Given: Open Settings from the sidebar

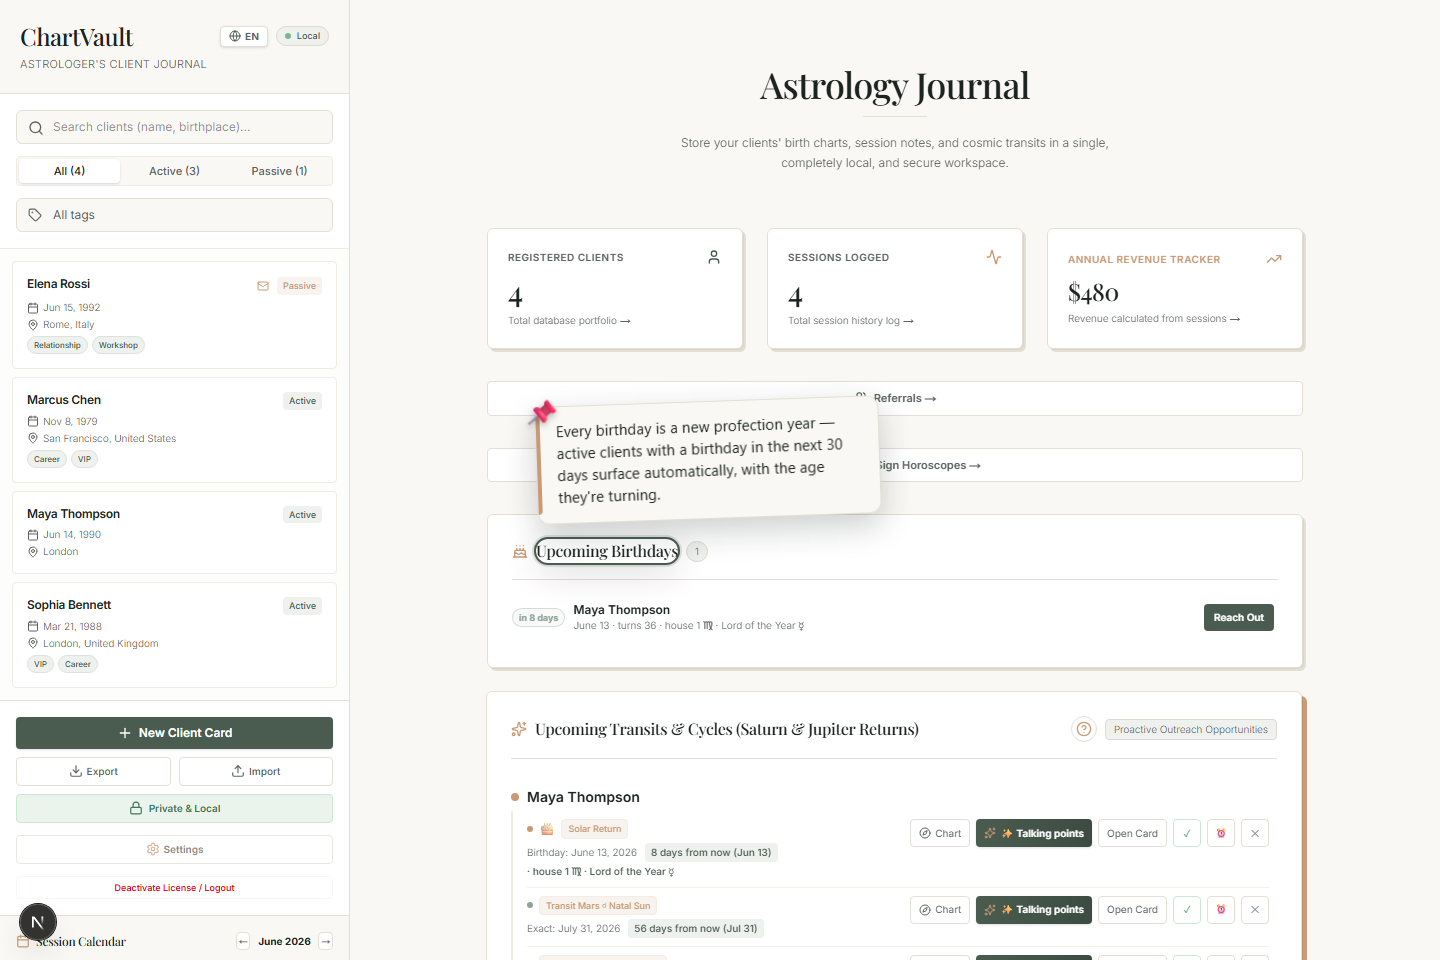Looking at the screenshot, I should (x=174, y=850).
